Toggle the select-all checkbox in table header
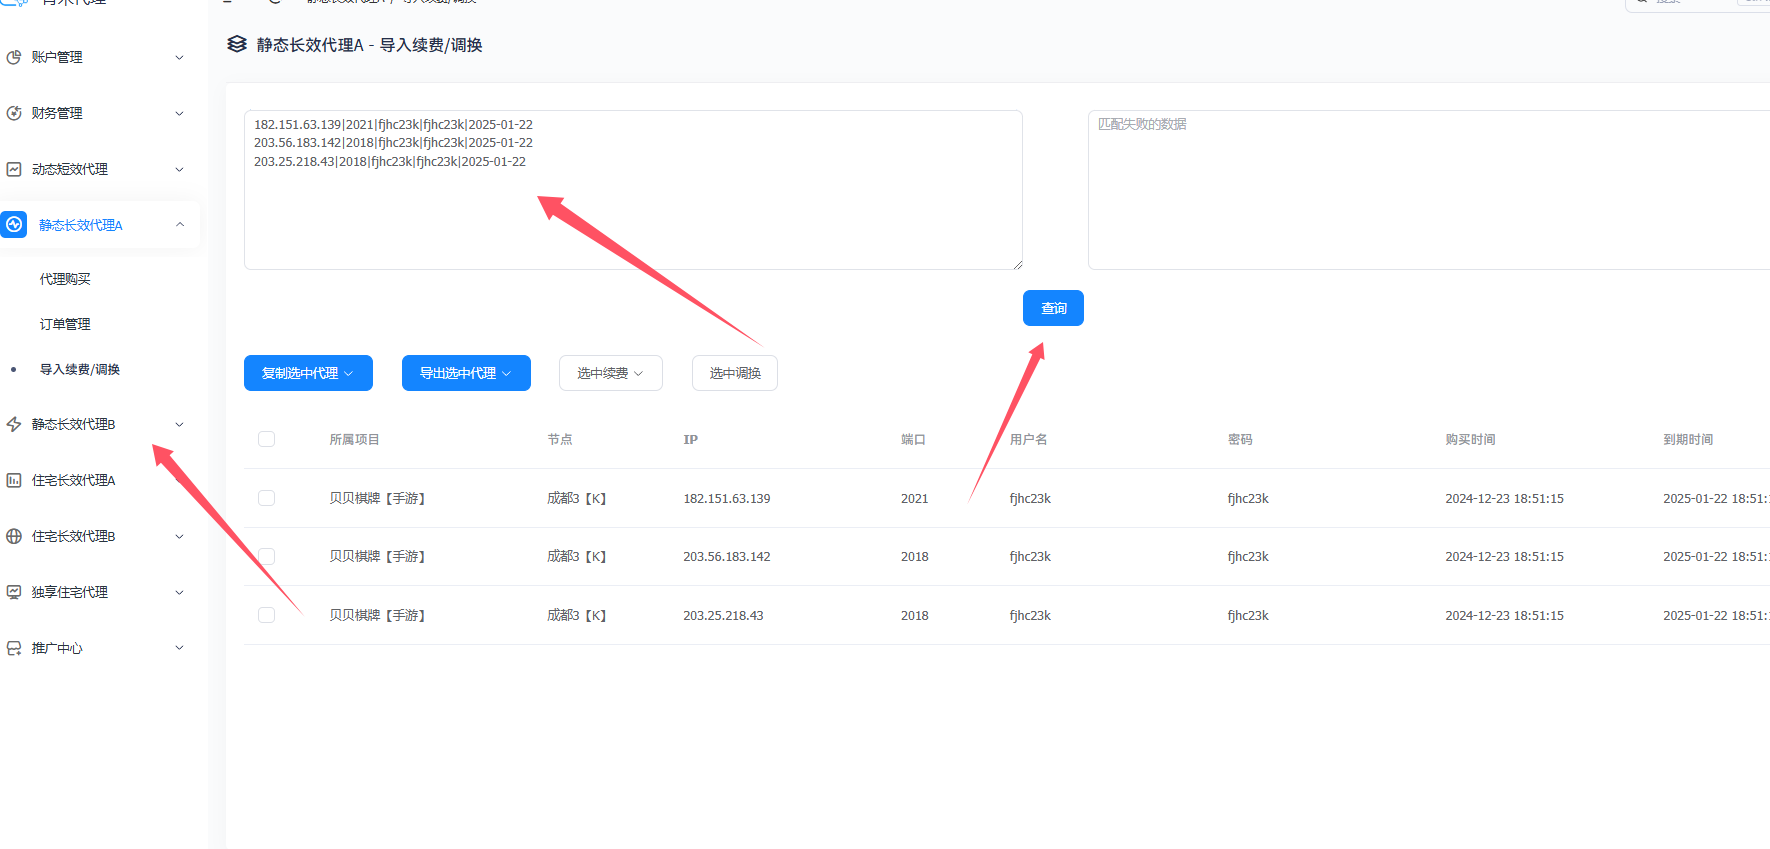Viewport: 1770px width, 849px height. pyautogui.click(x=266, y=439)
